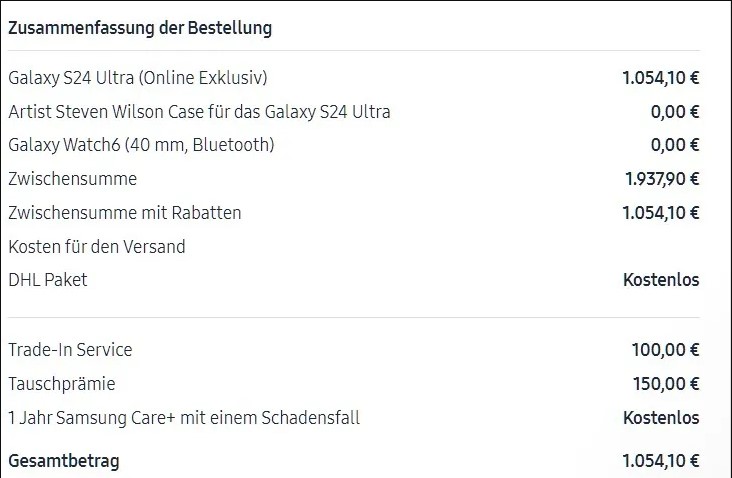
Task: Open 1 Jahr Samsung Care+ entry
Action: coord(184,418)
